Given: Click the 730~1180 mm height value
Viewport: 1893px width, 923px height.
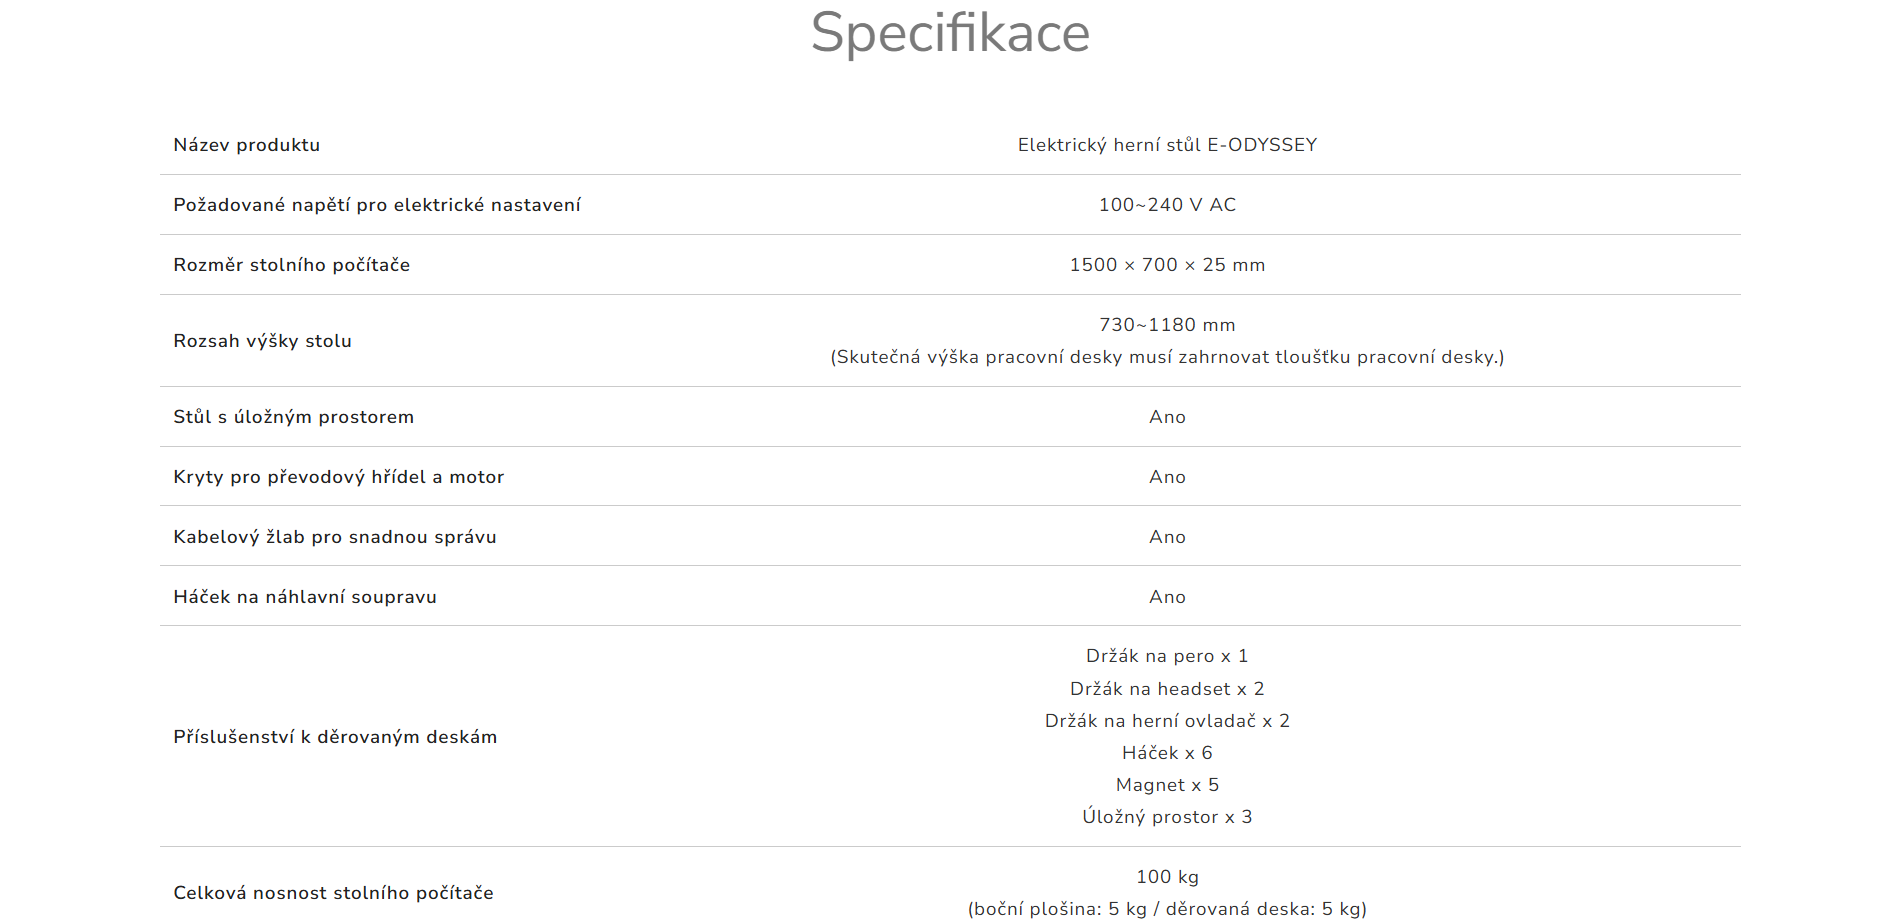Looking at the screenshot, I should (x=1167, y=325).
